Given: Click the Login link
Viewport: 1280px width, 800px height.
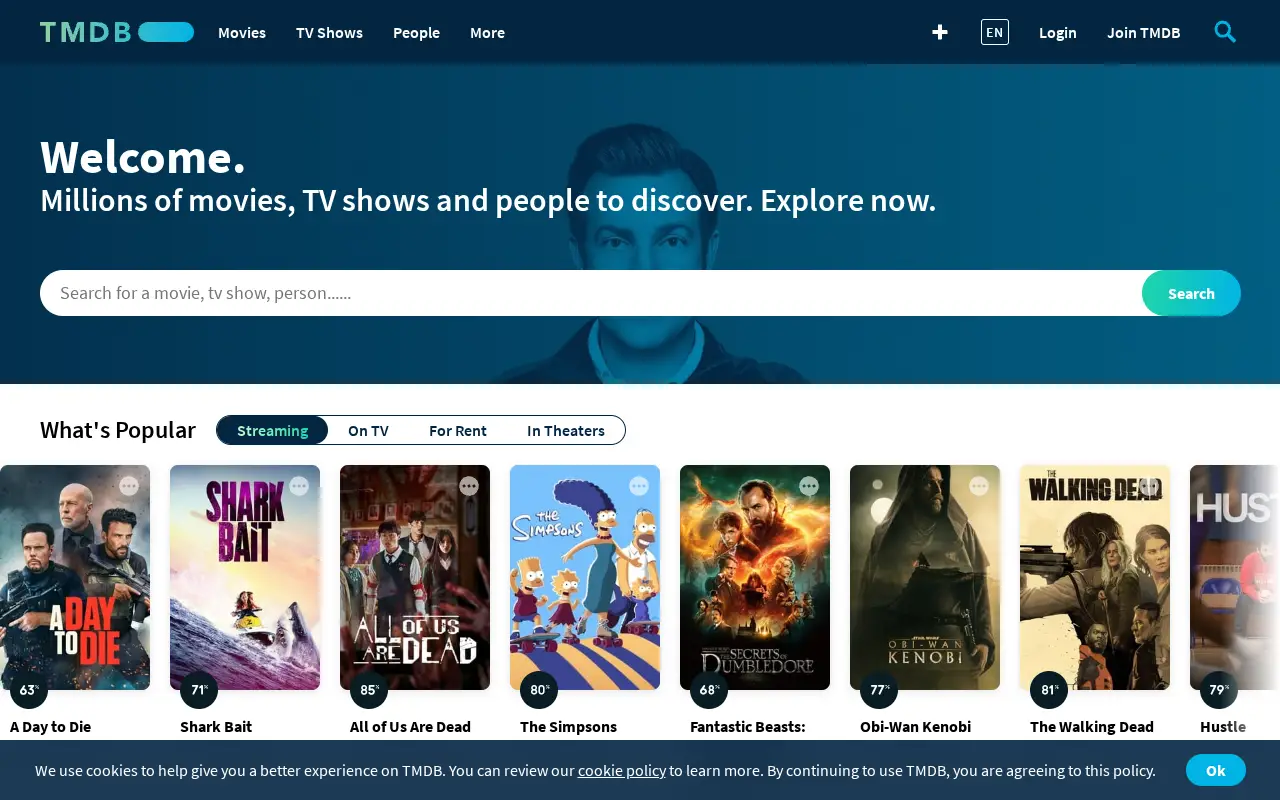Looking at the screenshot, I should point(1058,32).
